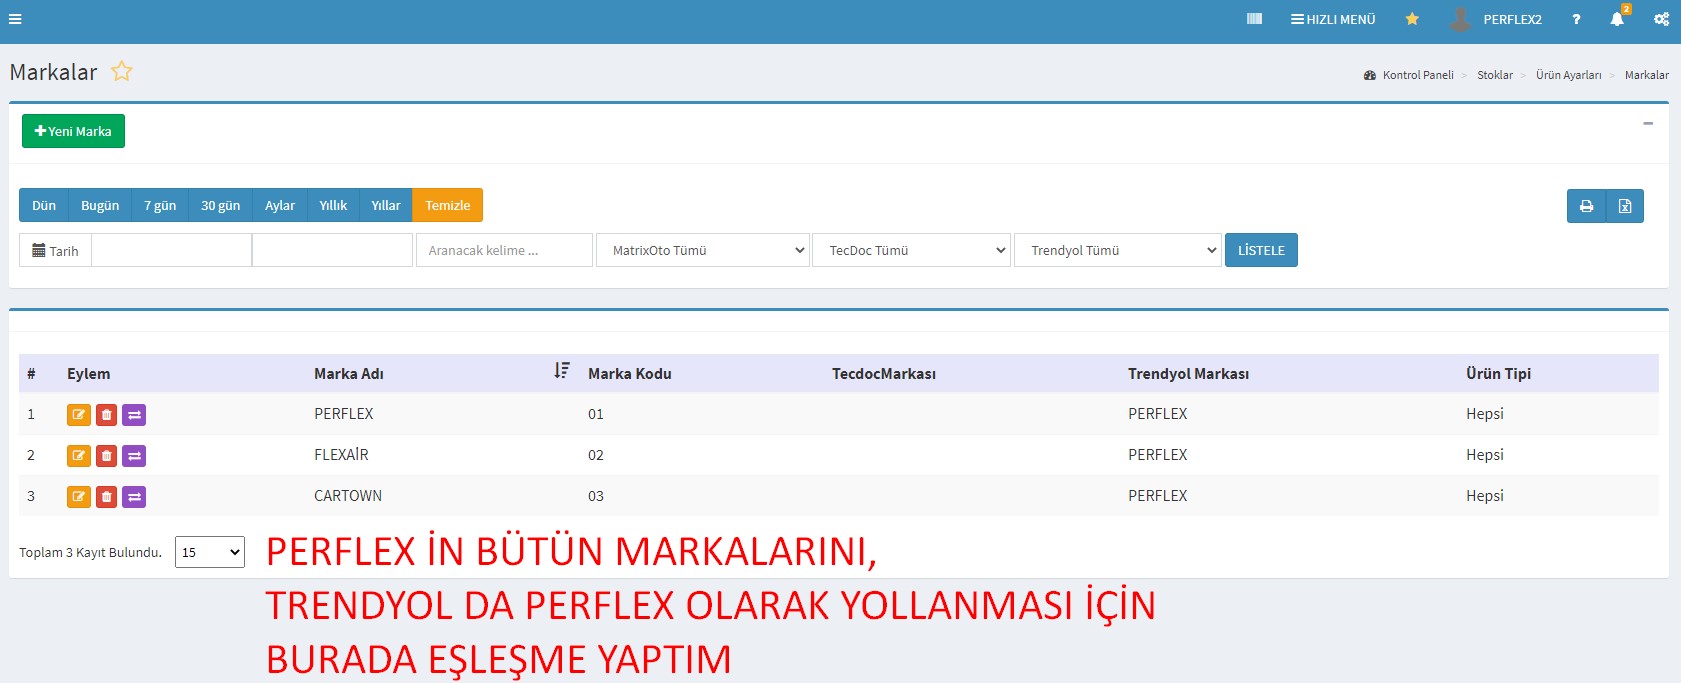Screen dimensions: 1681x683
Task: Select the 30 gün date filter
Action: coord(220,205)
